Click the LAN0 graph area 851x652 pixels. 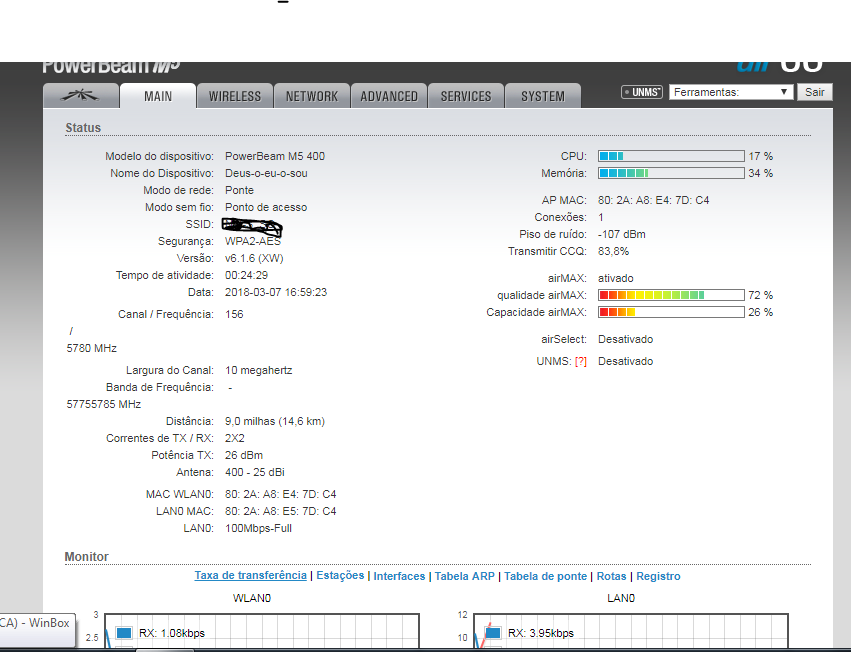tap(631, 631)
